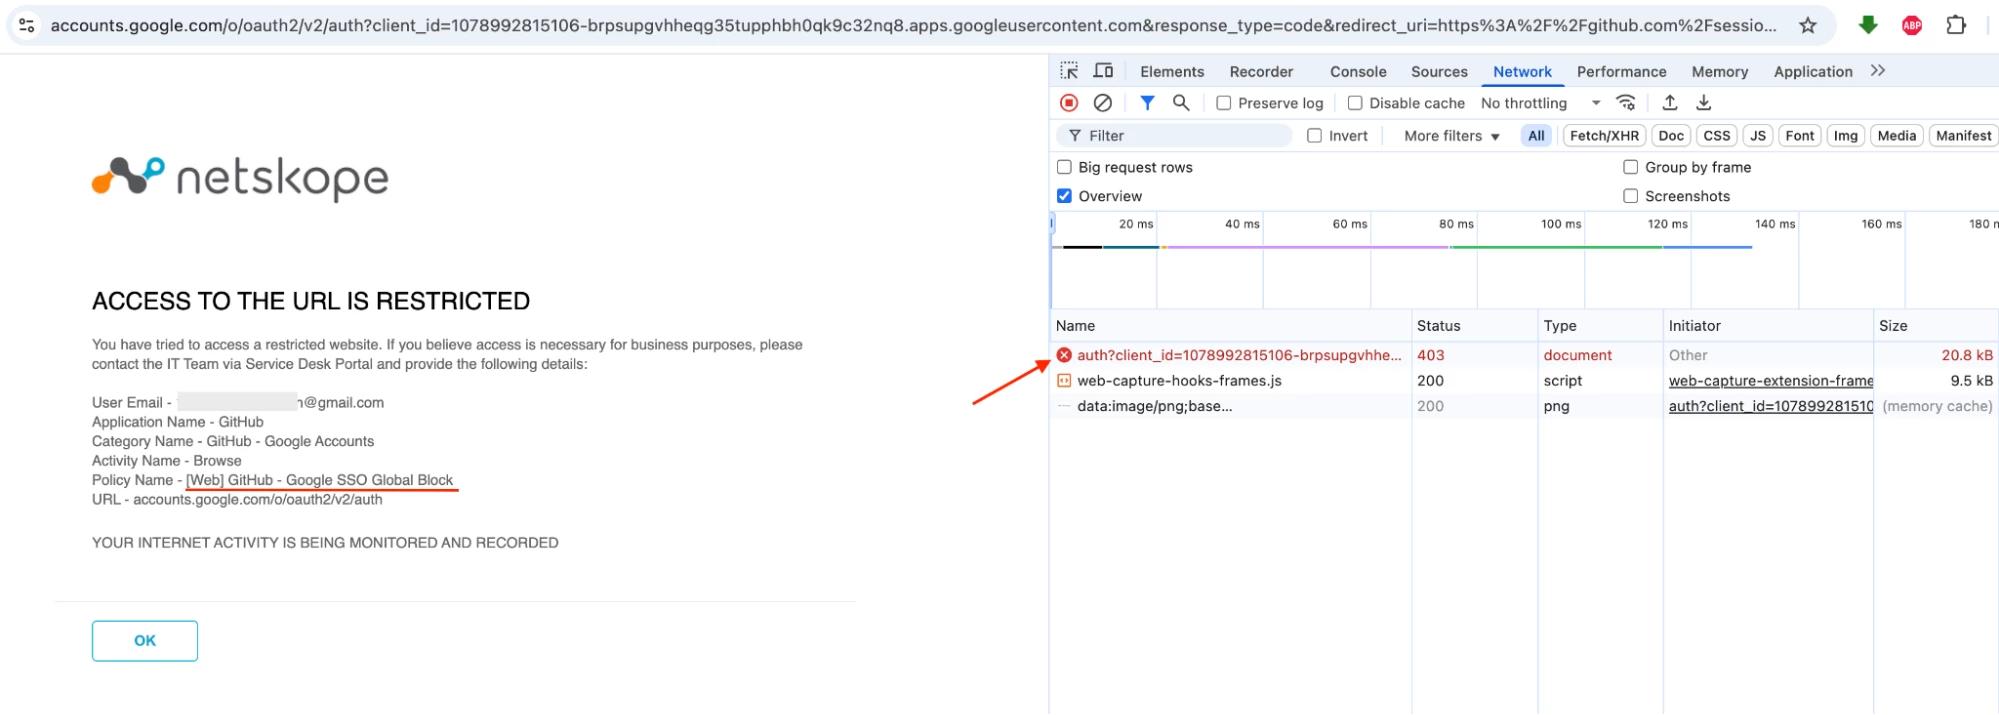Click the 100 ms overview timeline marker
Viewport: 1999px width, 715px height.
point(1560,224)
